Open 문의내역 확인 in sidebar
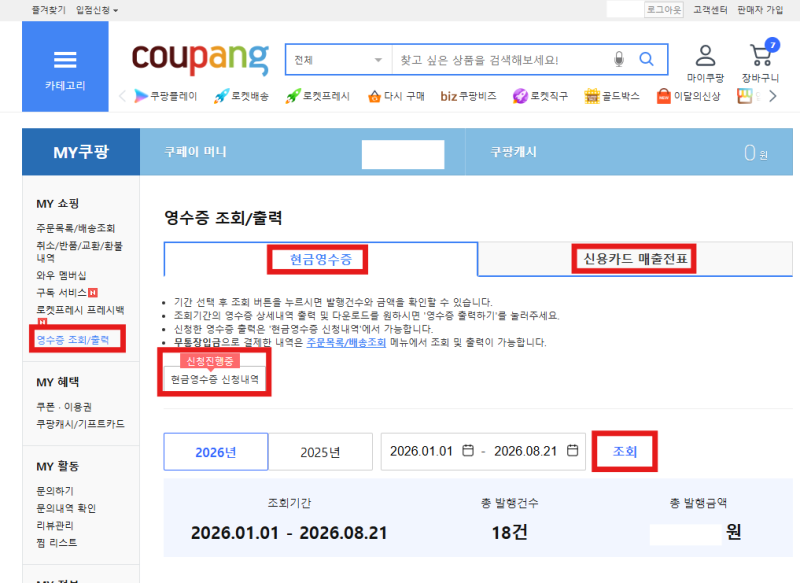 point(66,508)
